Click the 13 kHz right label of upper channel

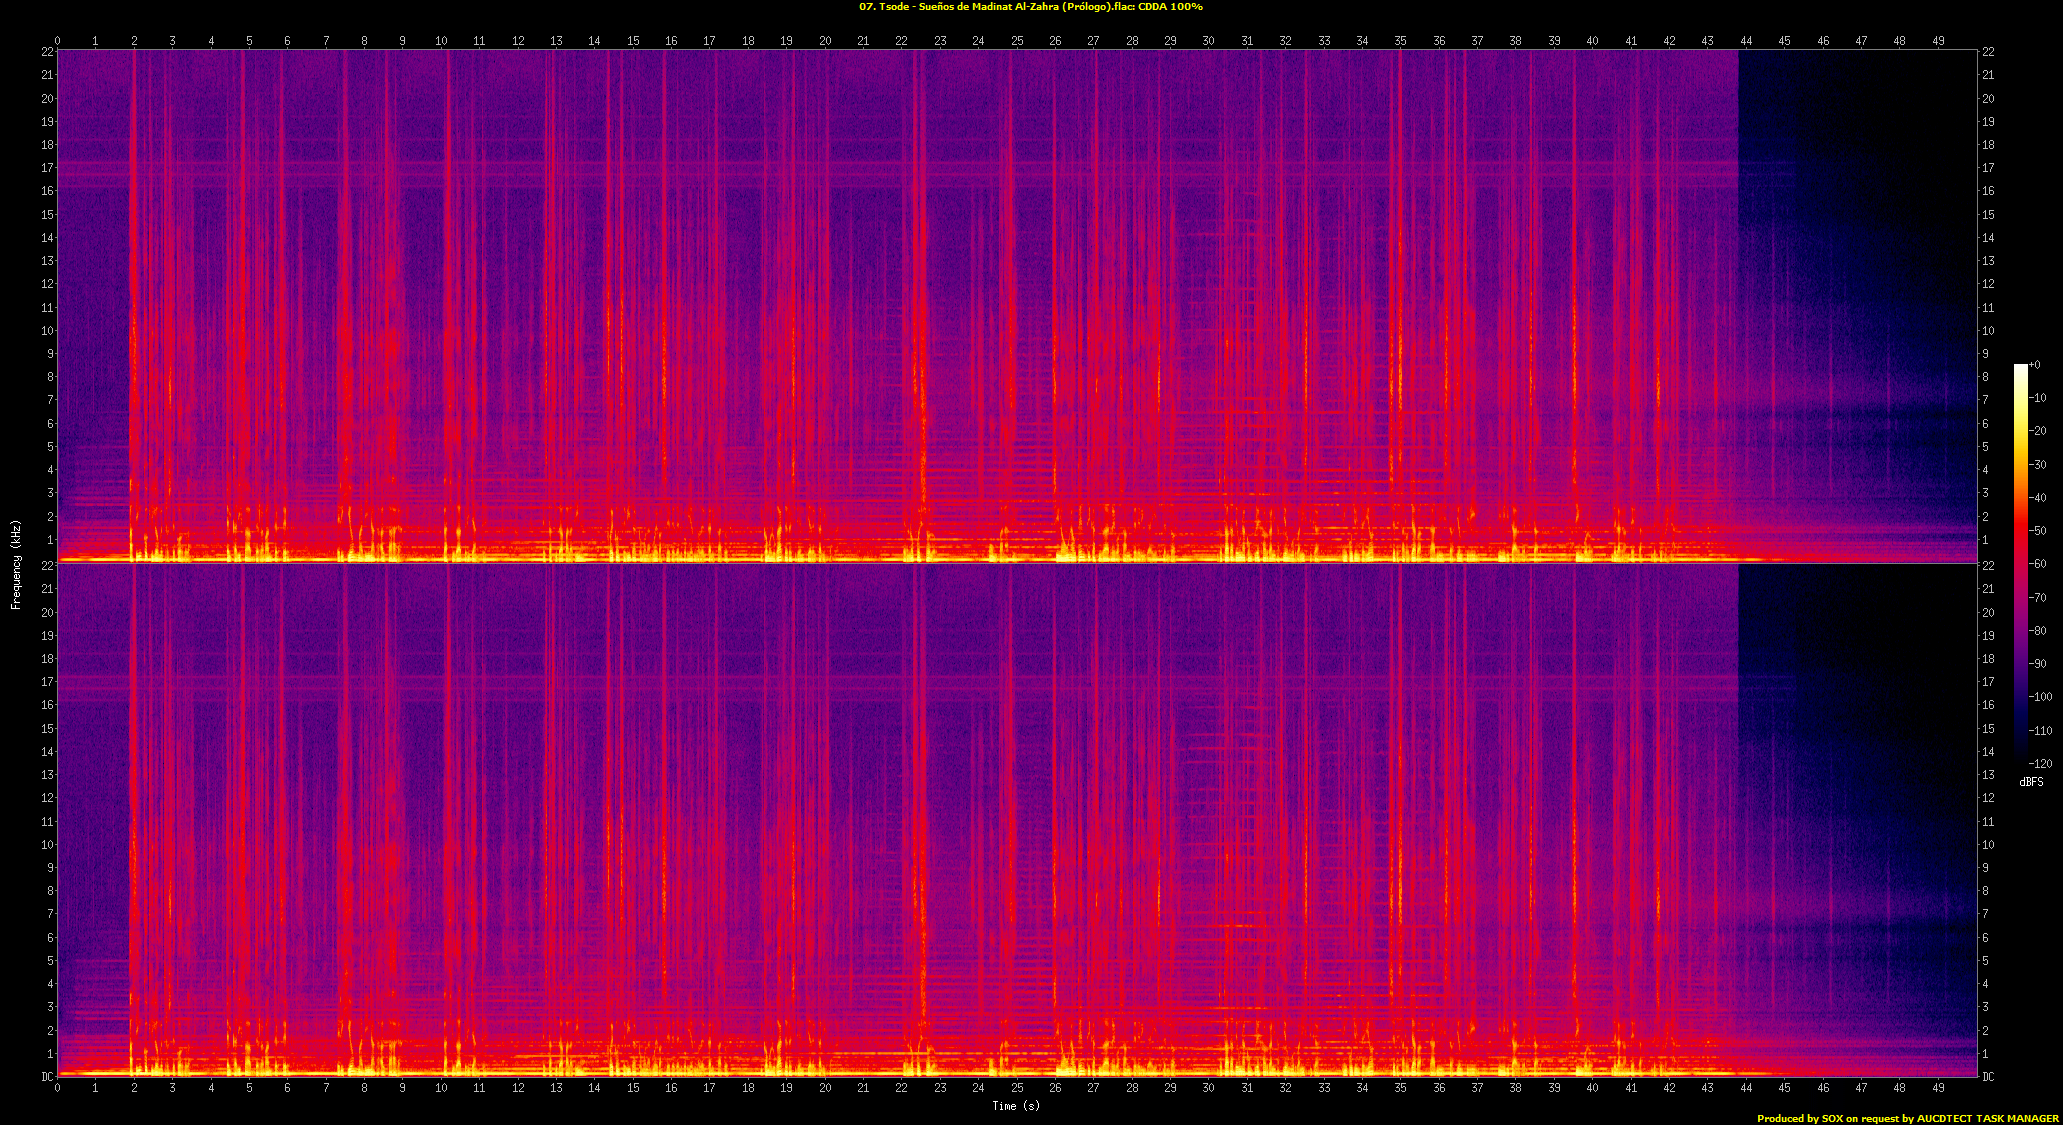[x=1988, y=261]
